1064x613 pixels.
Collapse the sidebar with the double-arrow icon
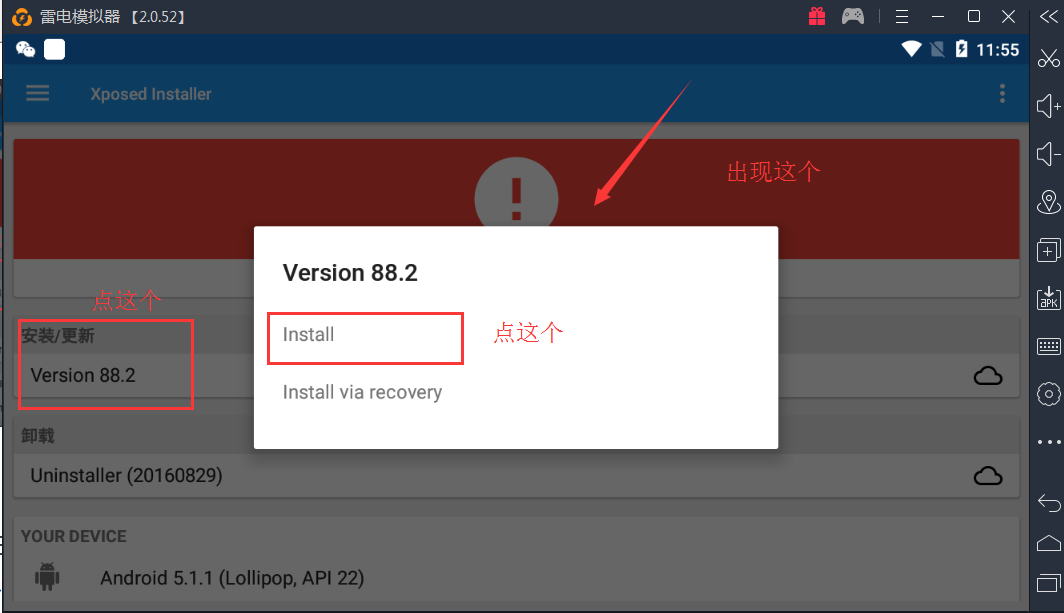click(x=1048, y=16)
